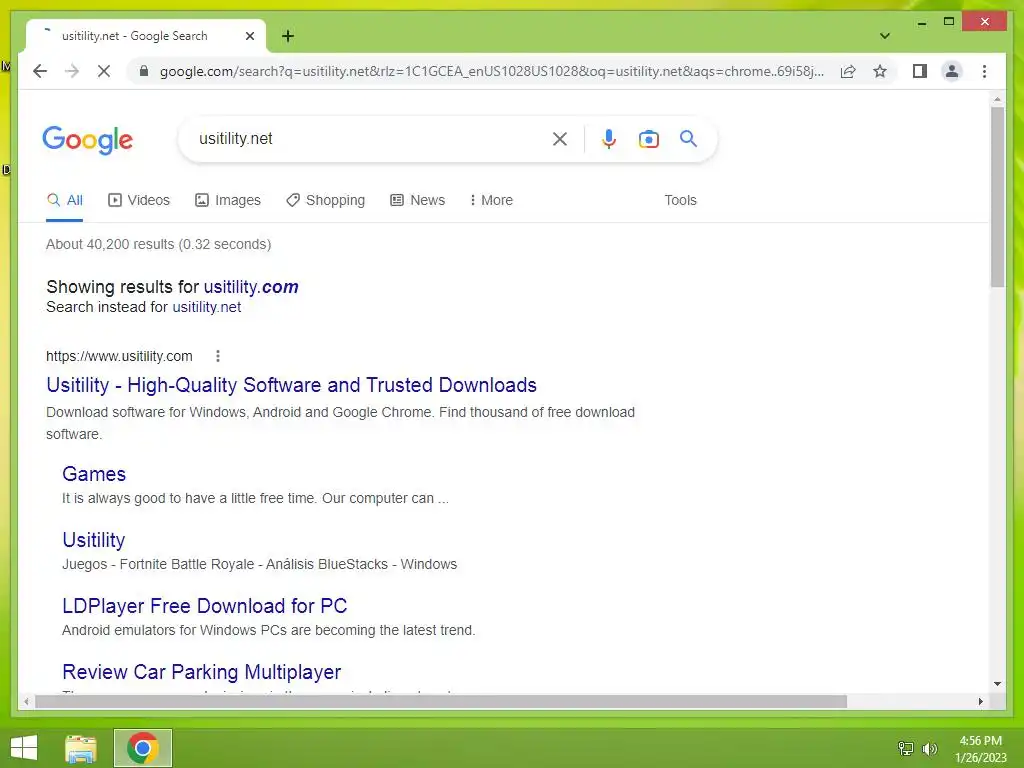Open the Chrome side panel
Viewport: 1024px width, 768px height.
coord(920,71)
